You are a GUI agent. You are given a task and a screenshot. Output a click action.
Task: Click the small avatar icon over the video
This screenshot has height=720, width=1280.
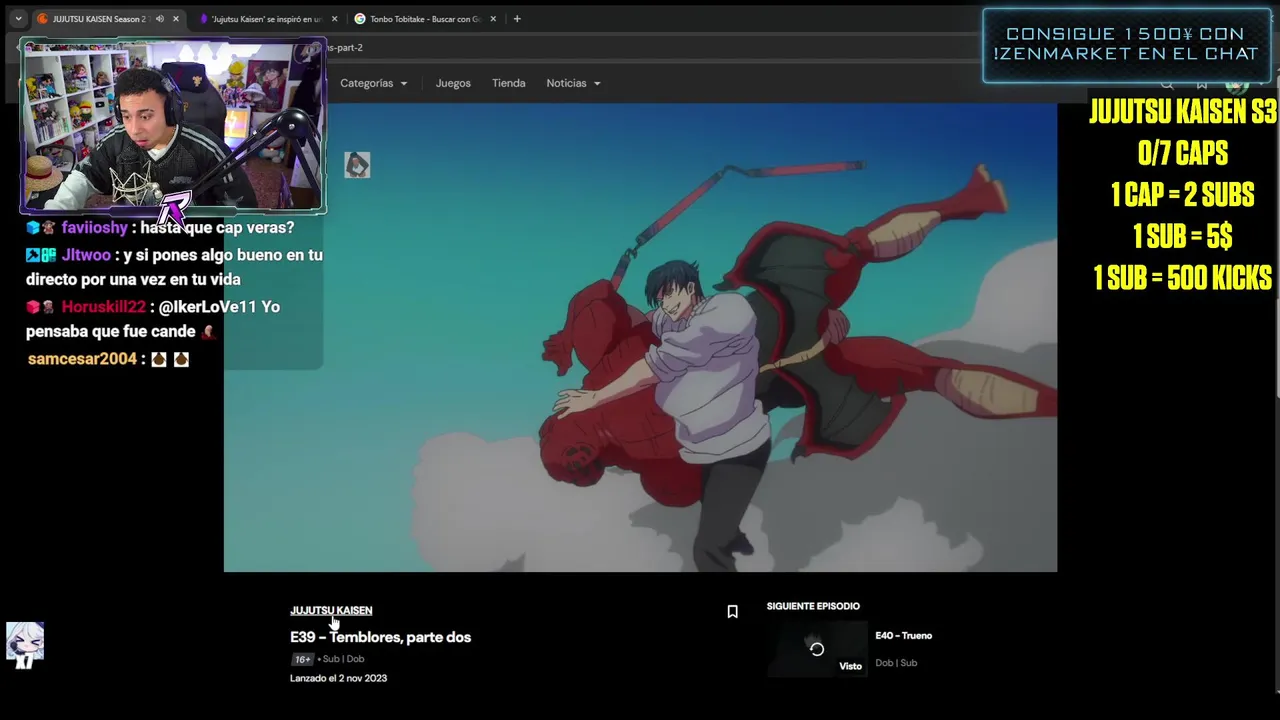357,165
